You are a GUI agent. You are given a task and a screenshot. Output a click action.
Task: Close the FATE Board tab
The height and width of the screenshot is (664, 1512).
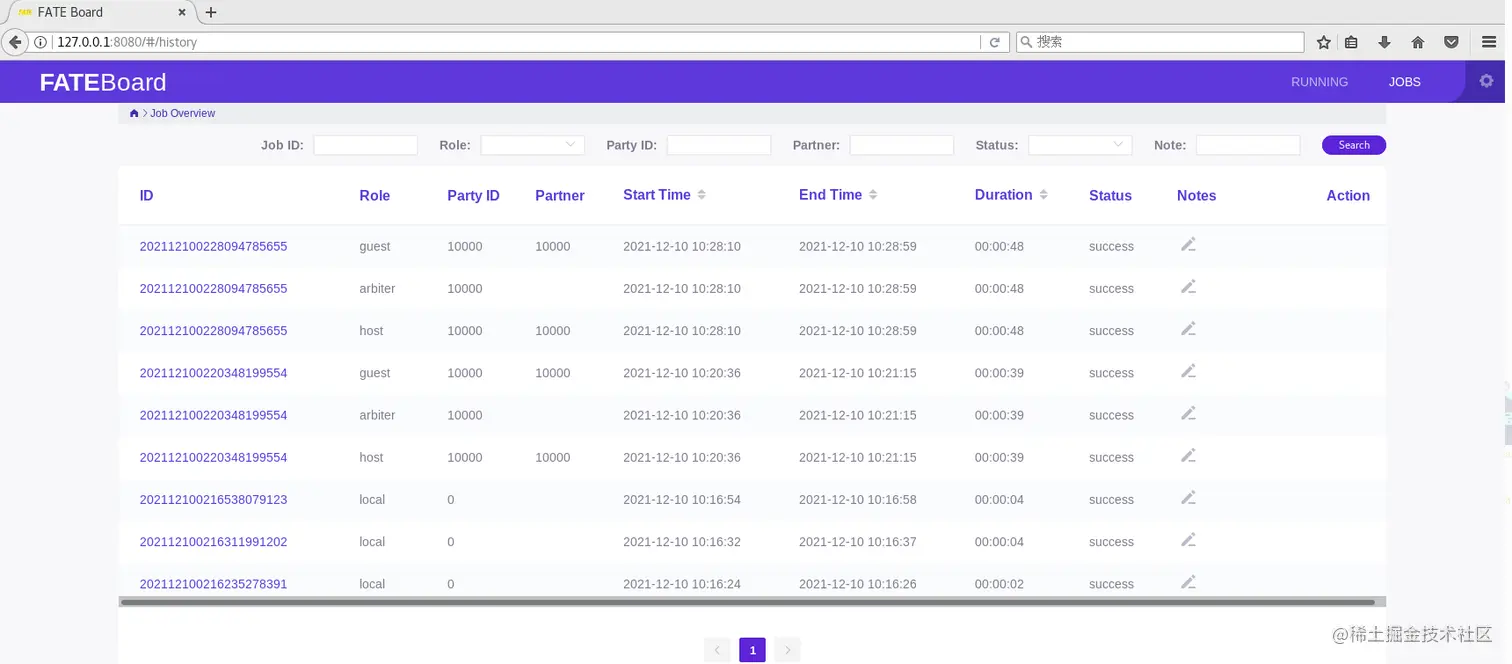tap(182, 12)
